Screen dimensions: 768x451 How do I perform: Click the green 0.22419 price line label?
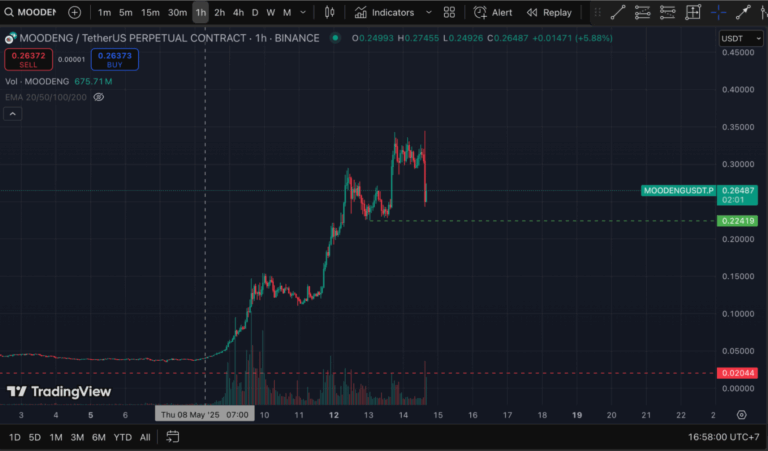(737, 221)
